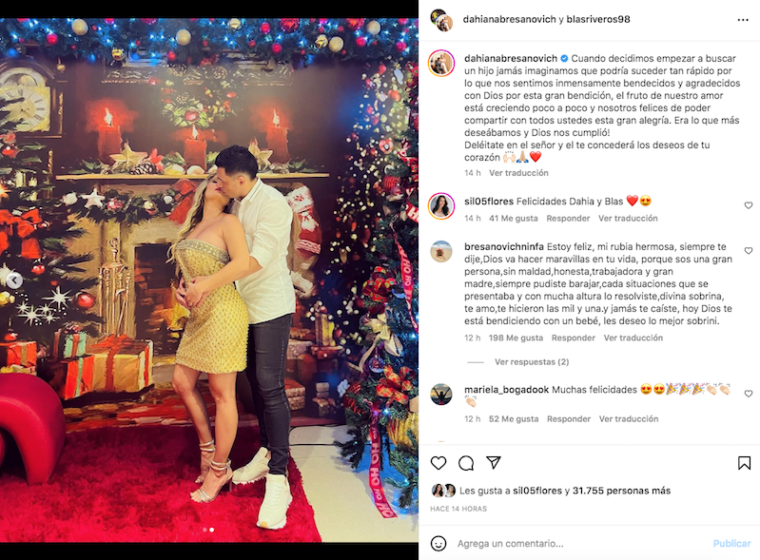View 31.755 personas más likes list
The width and height of the screenshot is (760, 560).
pos(621,491)
